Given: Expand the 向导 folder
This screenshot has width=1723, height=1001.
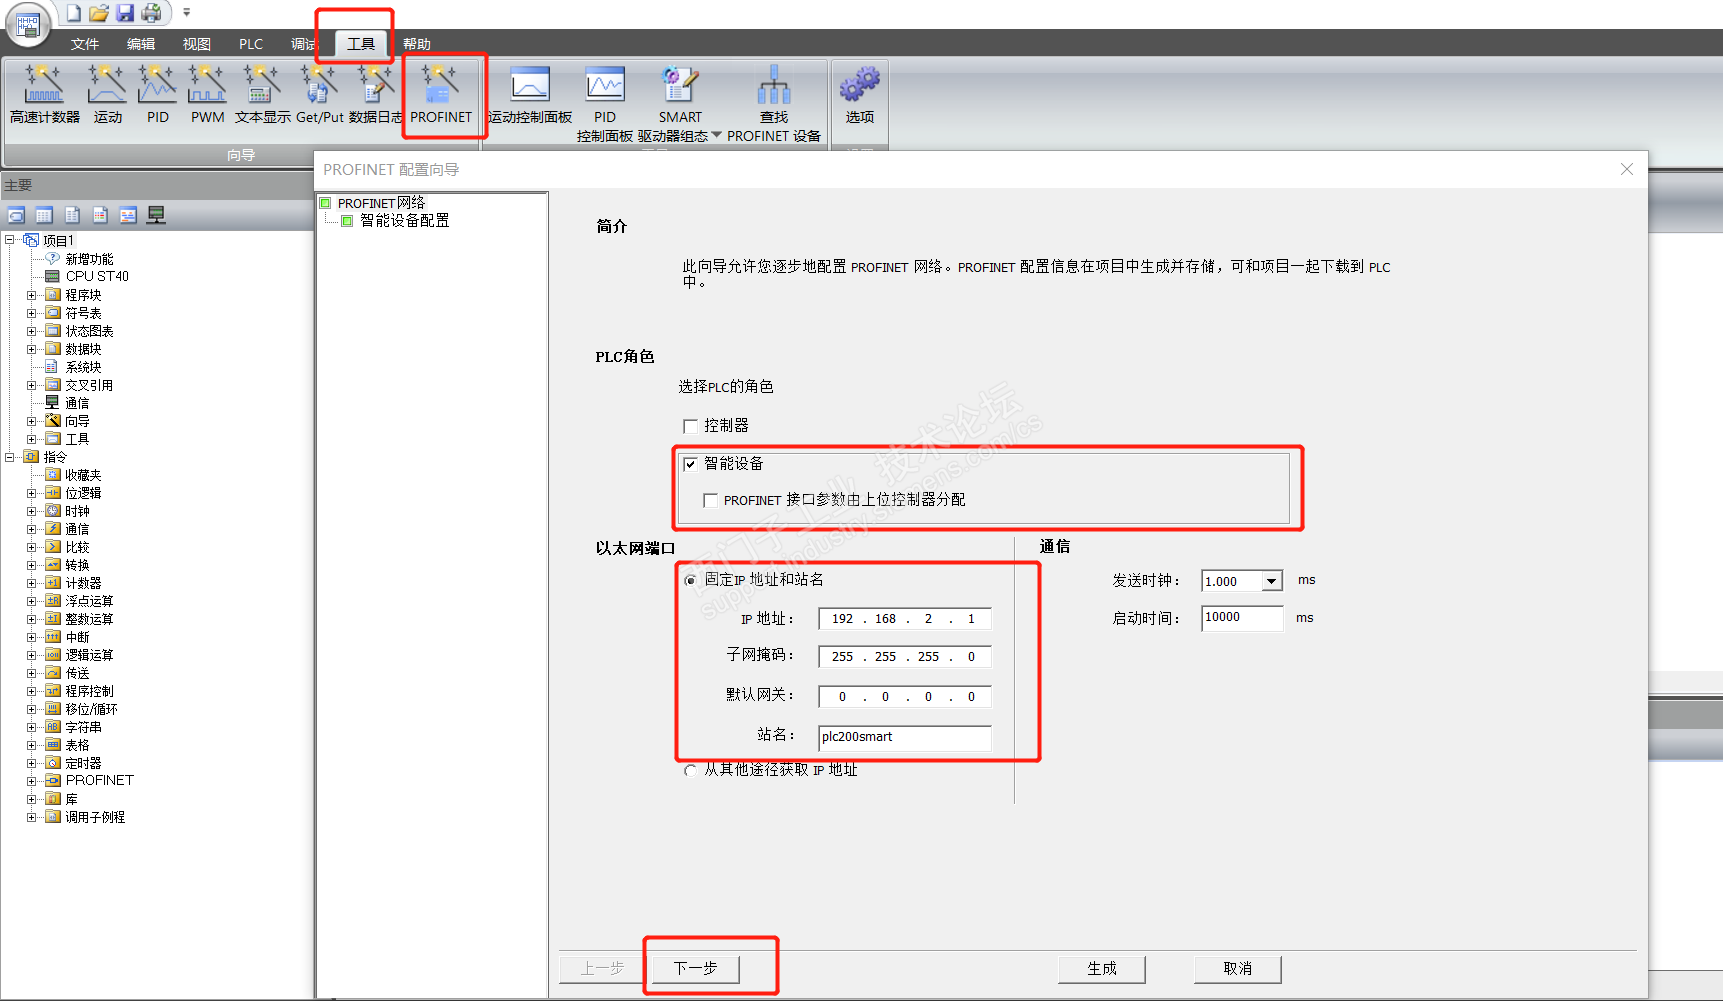Looking at the screenshot, I should pyautogui.click(x=32, y=421).
